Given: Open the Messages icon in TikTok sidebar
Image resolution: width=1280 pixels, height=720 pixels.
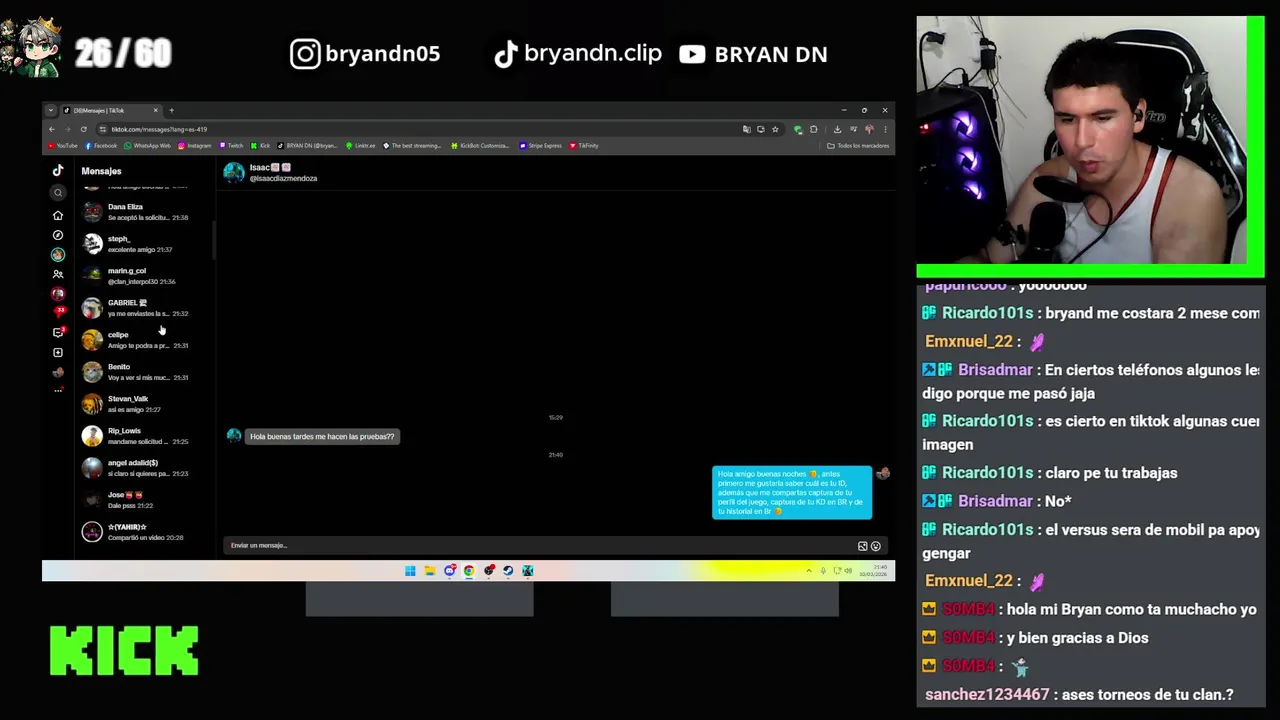Looking at the screenshot, I should click(58, 332).
